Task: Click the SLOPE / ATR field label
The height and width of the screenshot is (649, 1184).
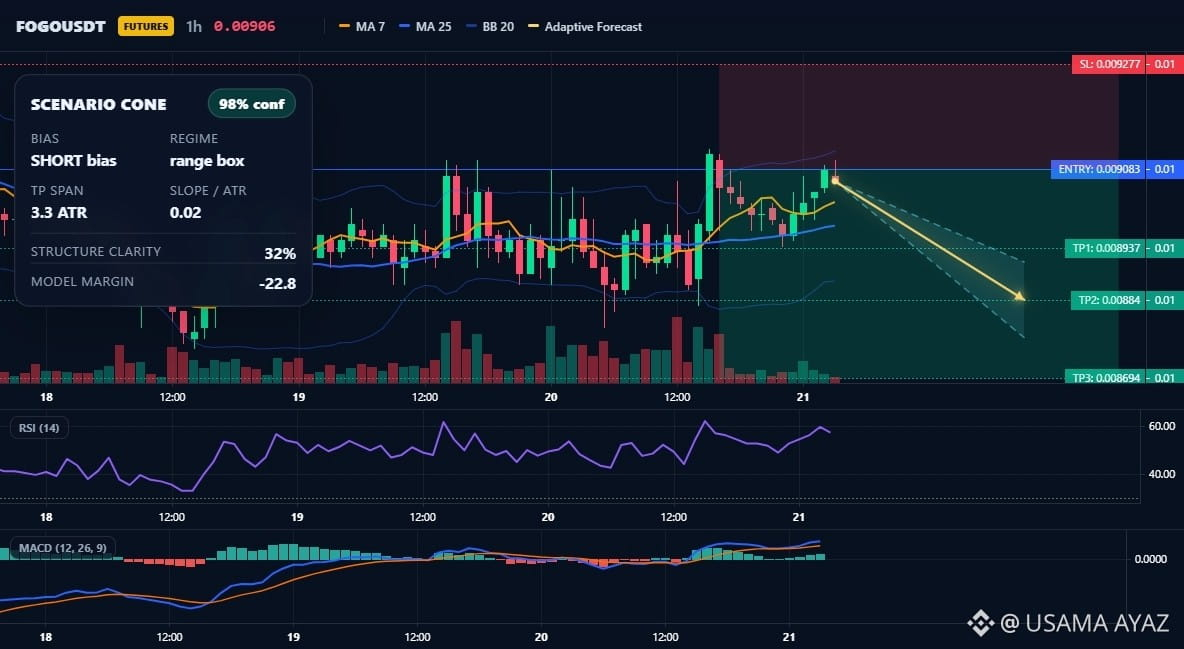Action: 208,190
